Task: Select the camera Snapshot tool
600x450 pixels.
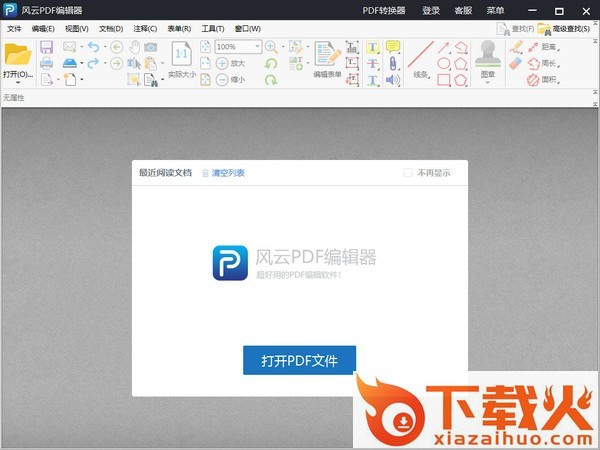Action: [151, 47]
